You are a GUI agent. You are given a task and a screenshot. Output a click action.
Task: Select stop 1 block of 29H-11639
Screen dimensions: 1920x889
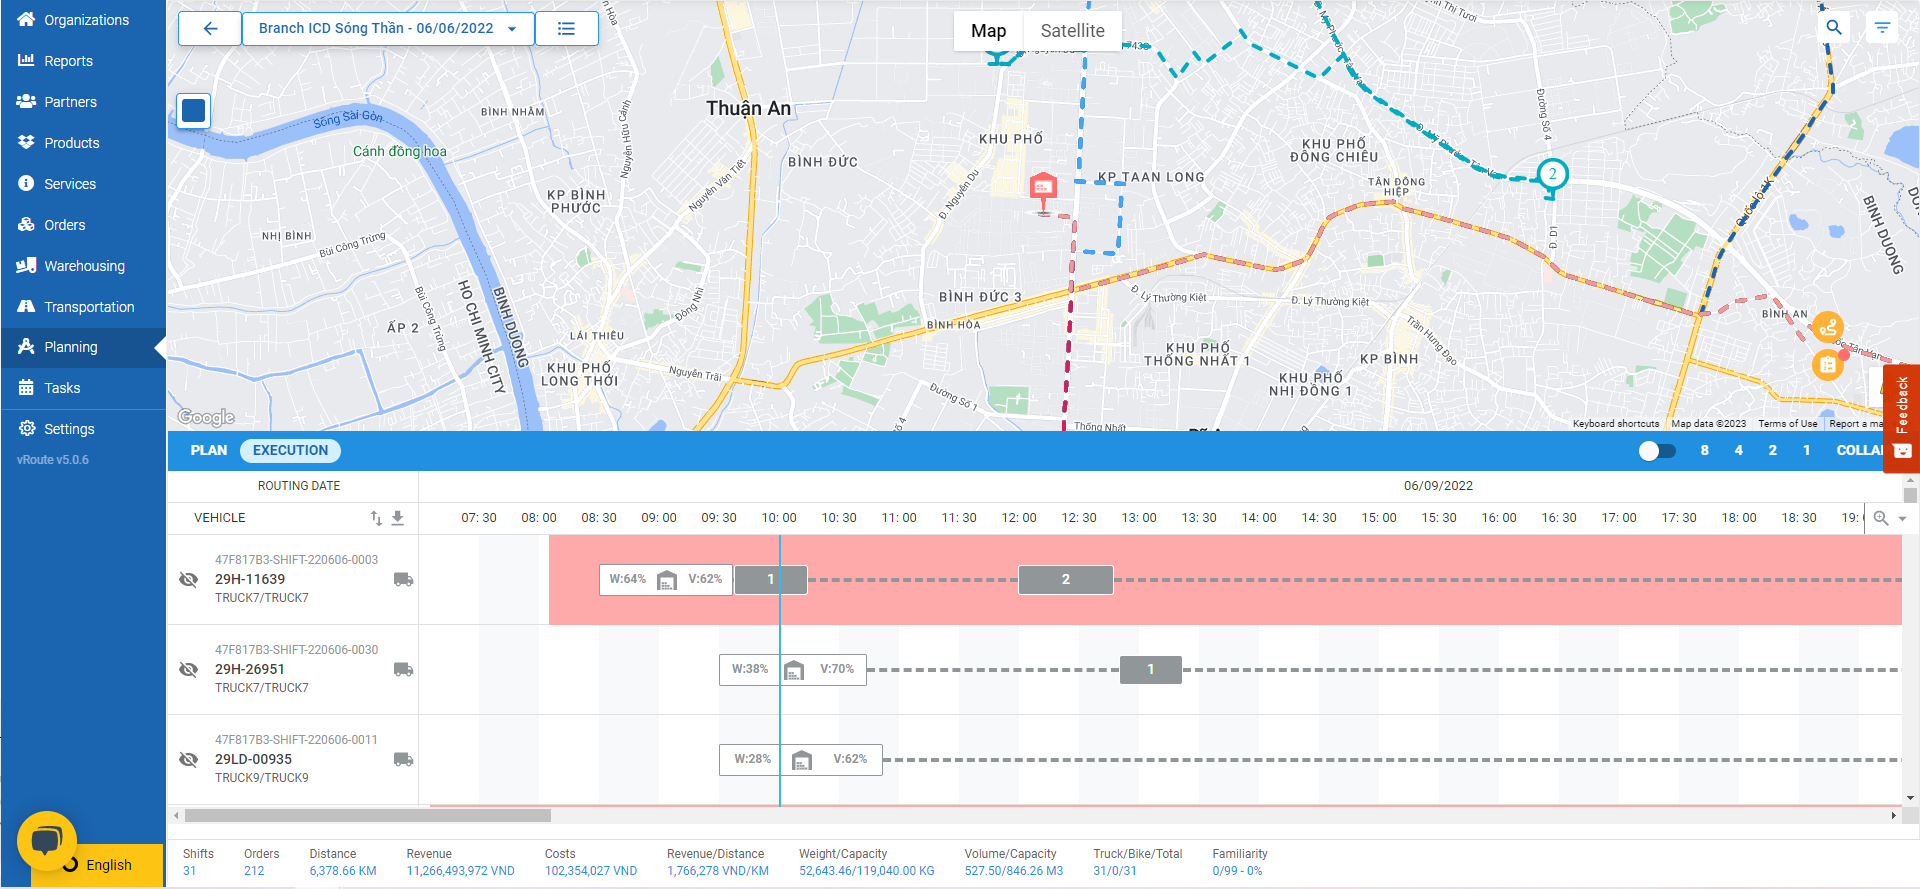(x=771, y=580)
